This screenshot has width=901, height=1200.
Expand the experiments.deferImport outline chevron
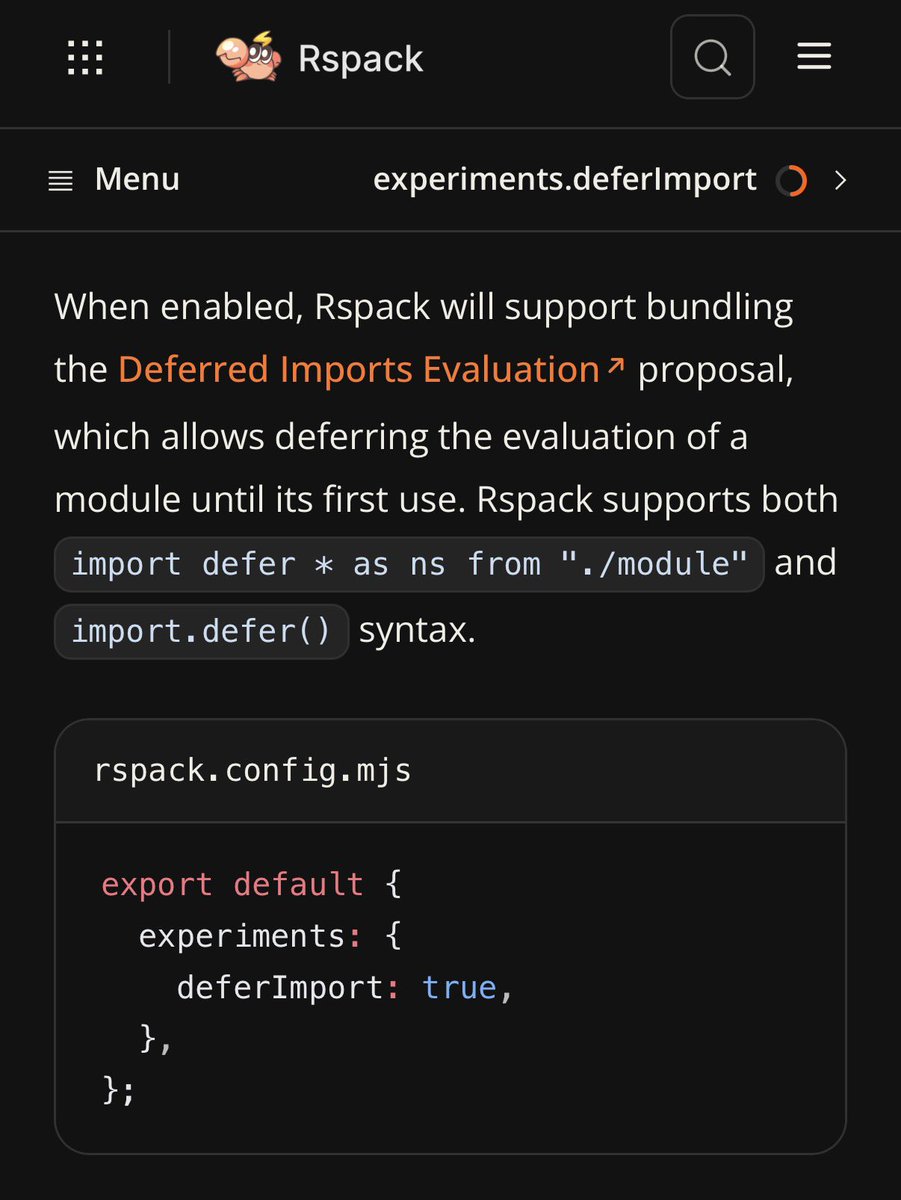pos(840,180)
